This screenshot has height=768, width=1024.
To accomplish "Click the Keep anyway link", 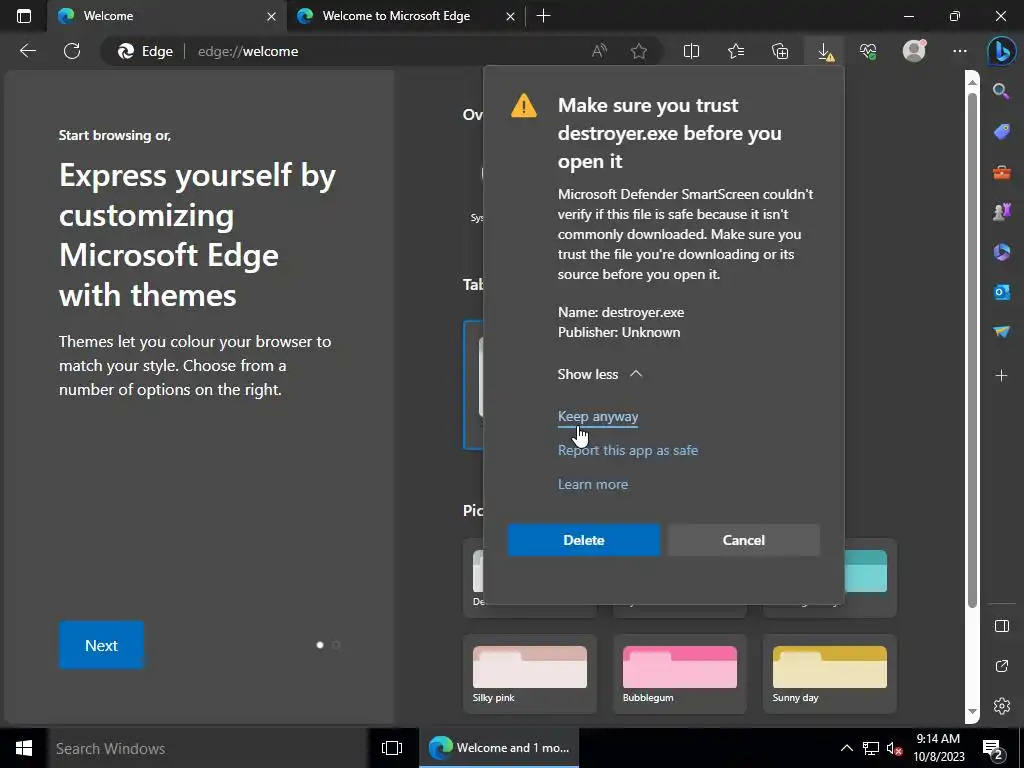I will coord(598,417).
